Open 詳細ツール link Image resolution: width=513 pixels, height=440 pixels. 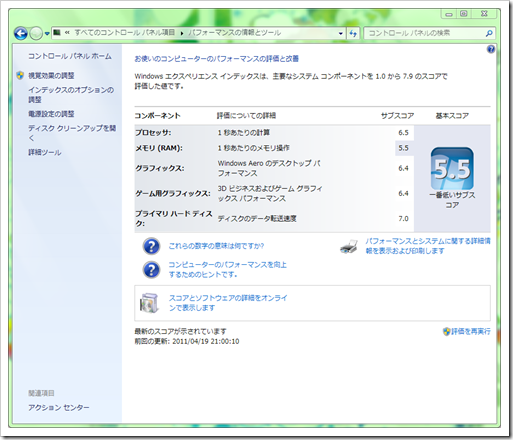[45, 152]
